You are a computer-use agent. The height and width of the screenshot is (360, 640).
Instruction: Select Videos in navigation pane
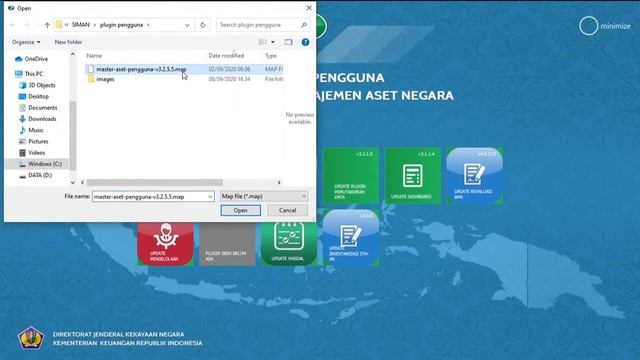point(32,153)
